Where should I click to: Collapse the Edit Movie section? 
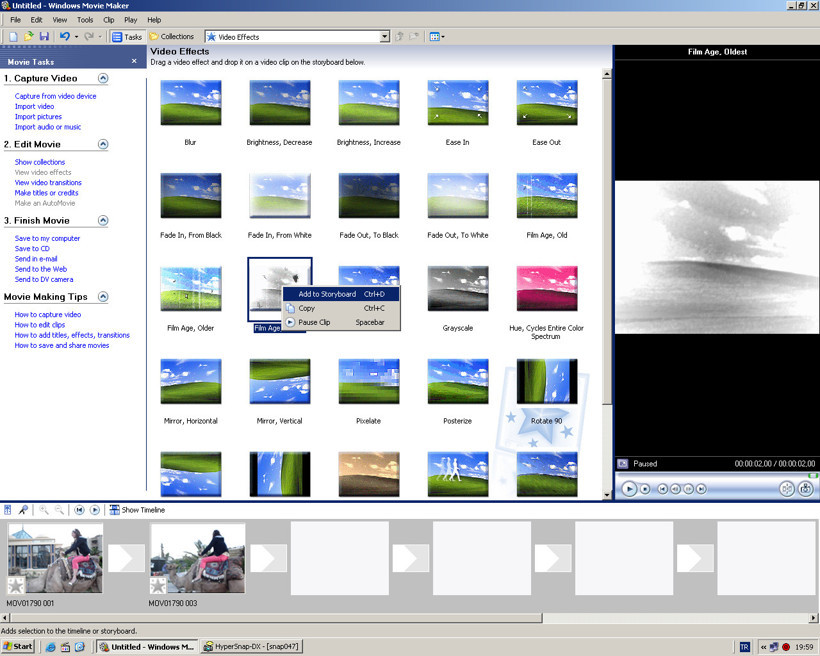point(103,144)
